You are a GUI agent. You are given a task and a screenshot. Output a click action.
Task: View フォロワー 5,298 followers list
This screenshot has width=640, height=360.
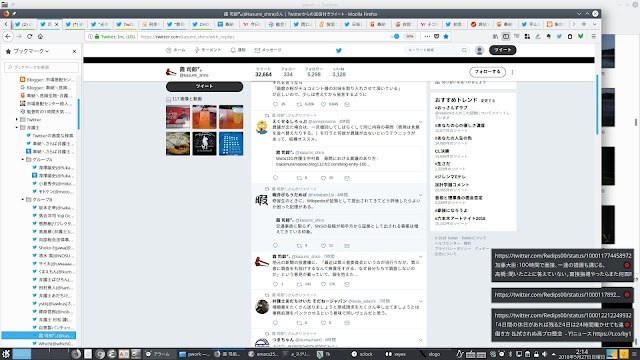click(313, 72)
